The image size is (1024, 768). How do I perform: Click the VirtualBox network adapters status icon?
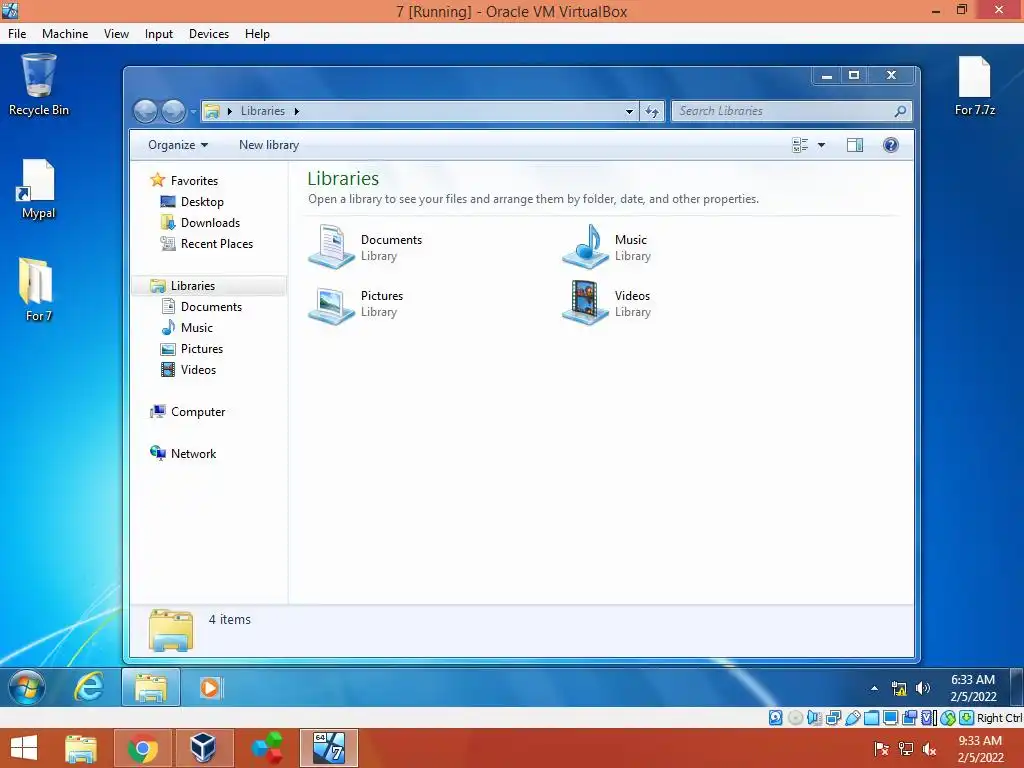pyautogui.click(x=833, y=718)
